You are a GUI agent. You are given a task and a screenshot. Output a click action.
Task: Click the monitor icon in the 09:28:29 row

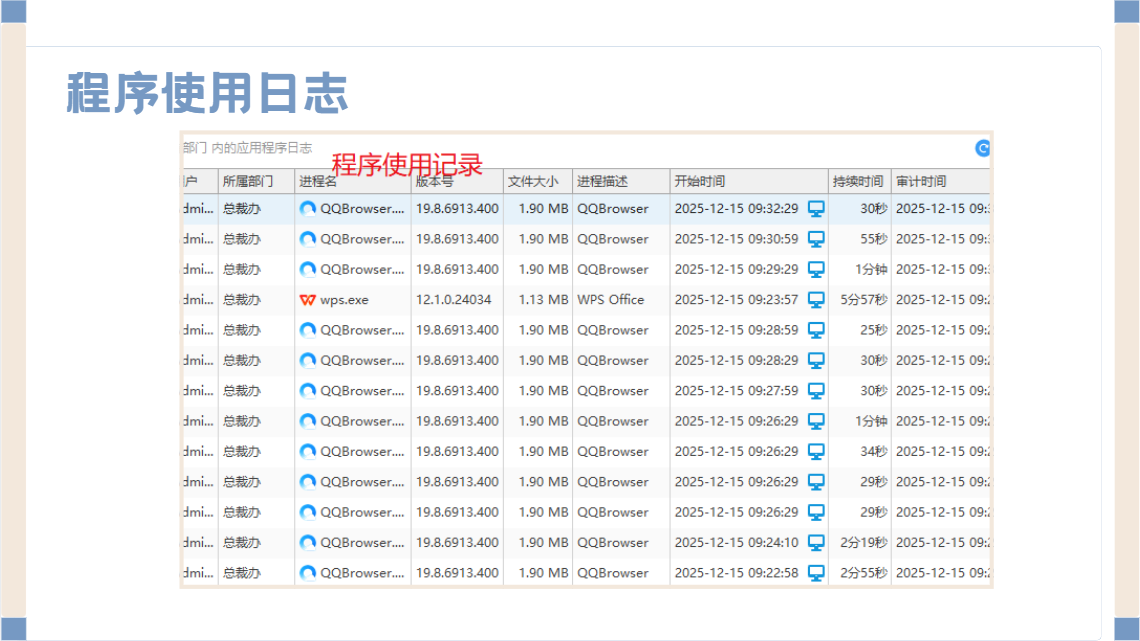pyautogui.click(x=816, y=360)
